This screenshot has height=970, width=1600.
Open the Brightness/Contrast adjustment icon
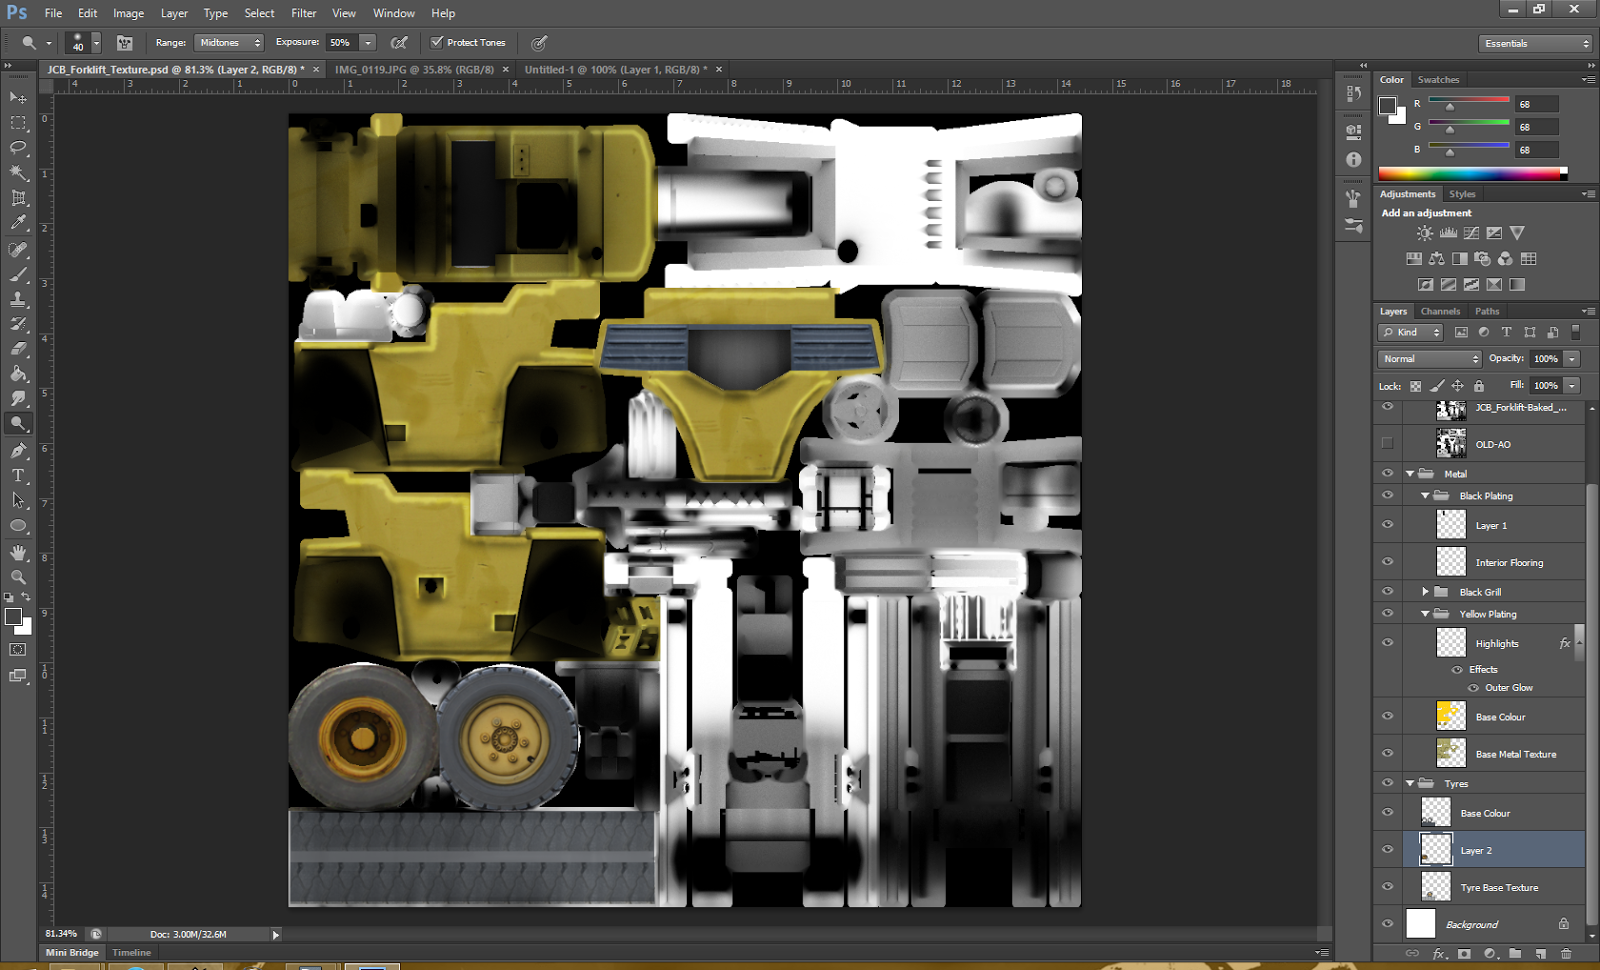coord(1424,232)
